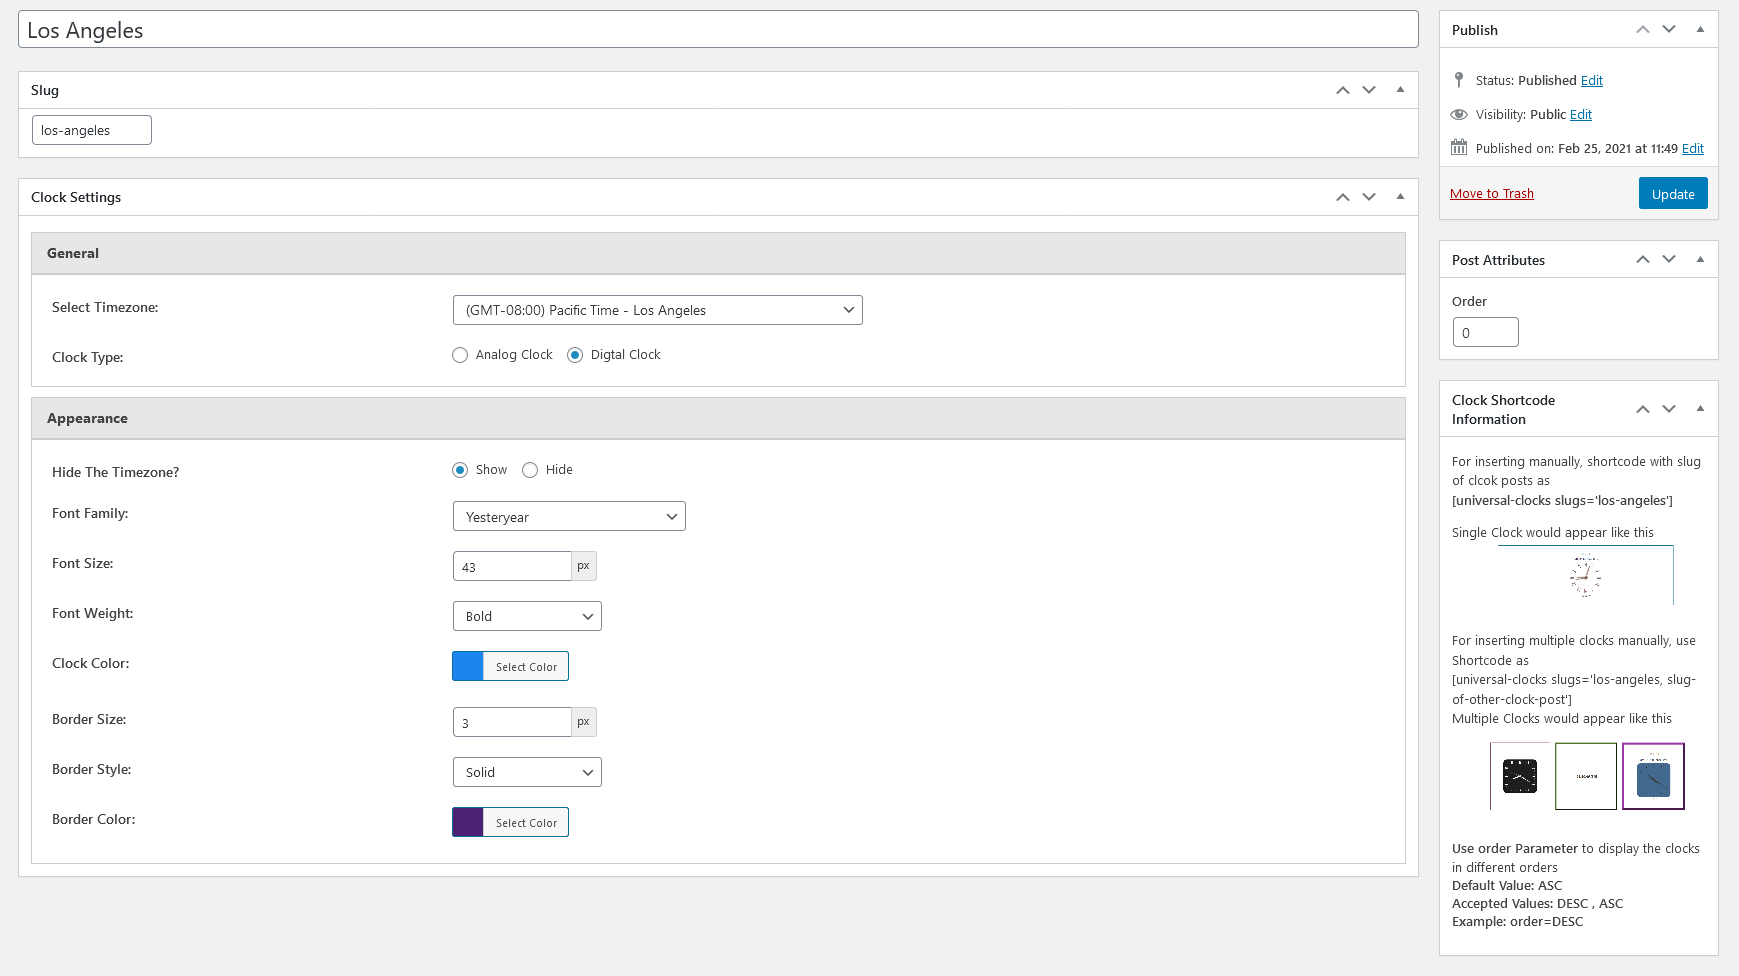Collapse the Slug panel using the triangle toggle
The image size is (1739, 976).
(x=1400, y=90)
